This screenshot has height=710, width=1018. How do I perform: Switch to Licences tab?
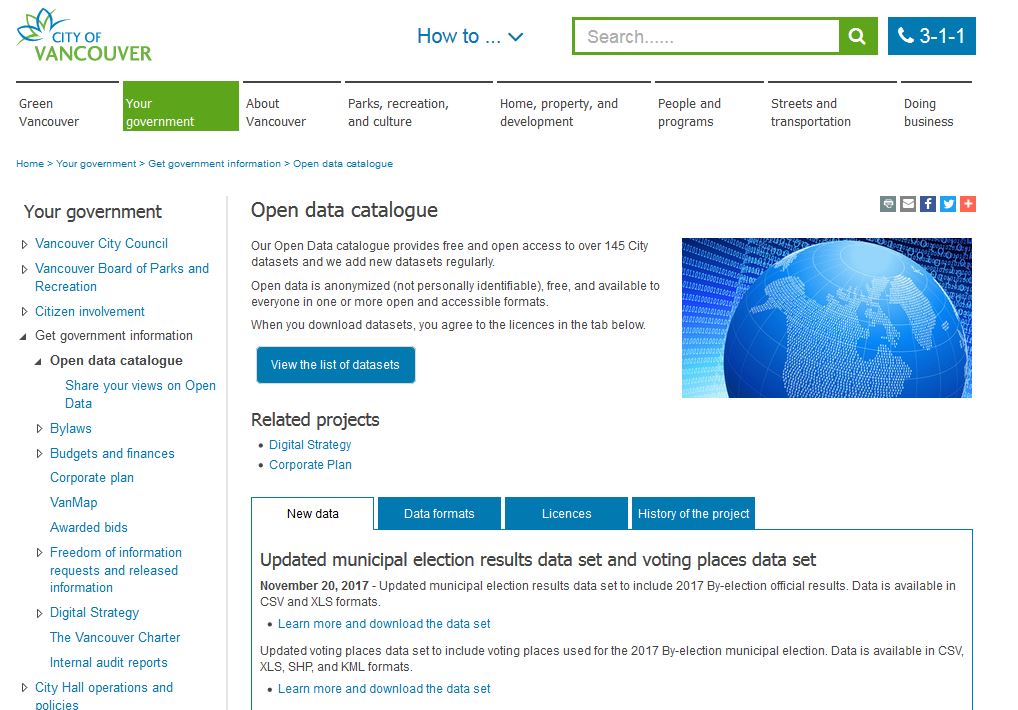(x=566, y=513)
